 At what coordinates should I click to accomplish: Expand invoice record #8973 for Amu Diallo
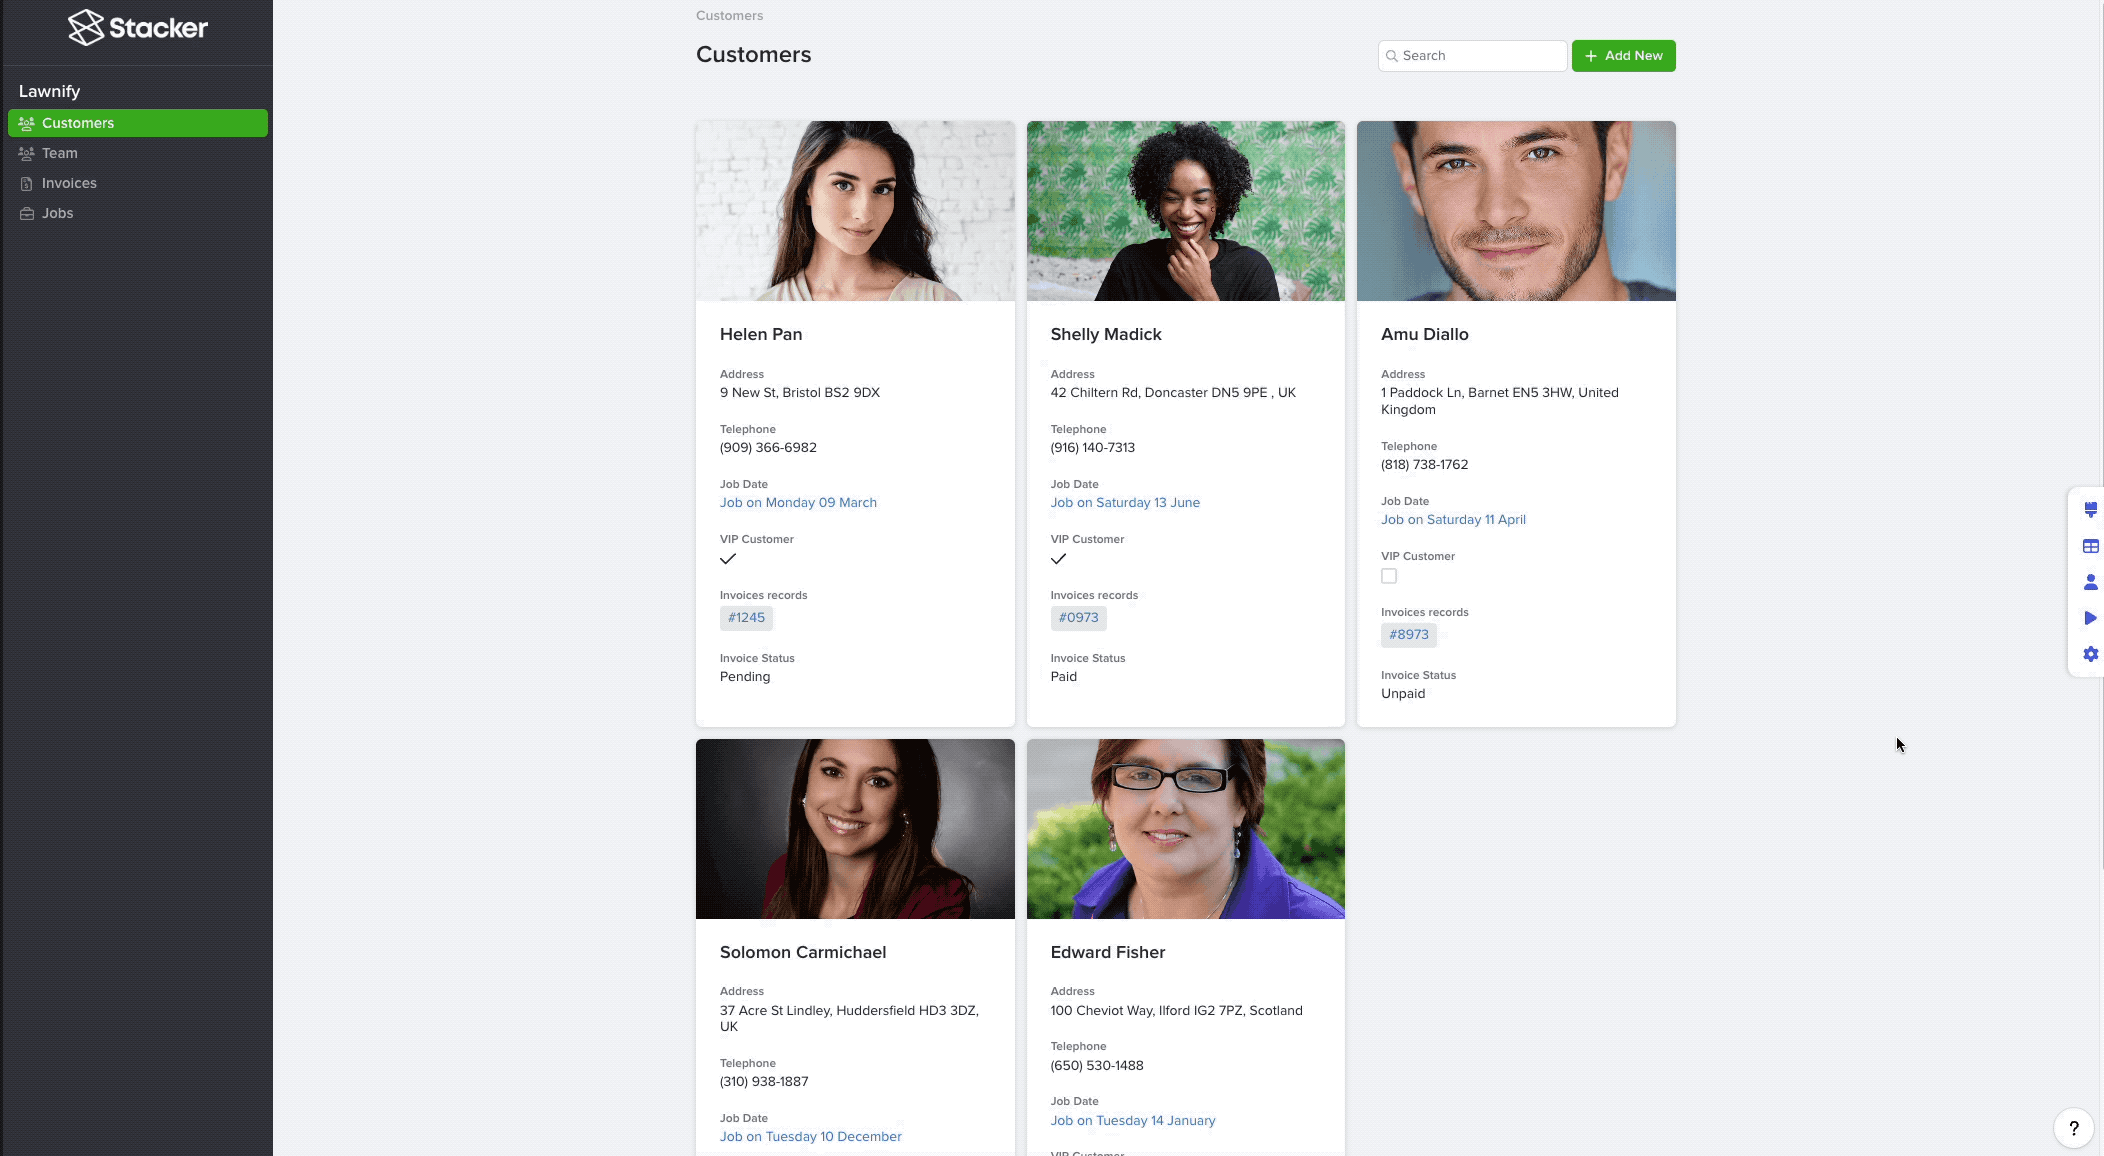coord(1408,634)
